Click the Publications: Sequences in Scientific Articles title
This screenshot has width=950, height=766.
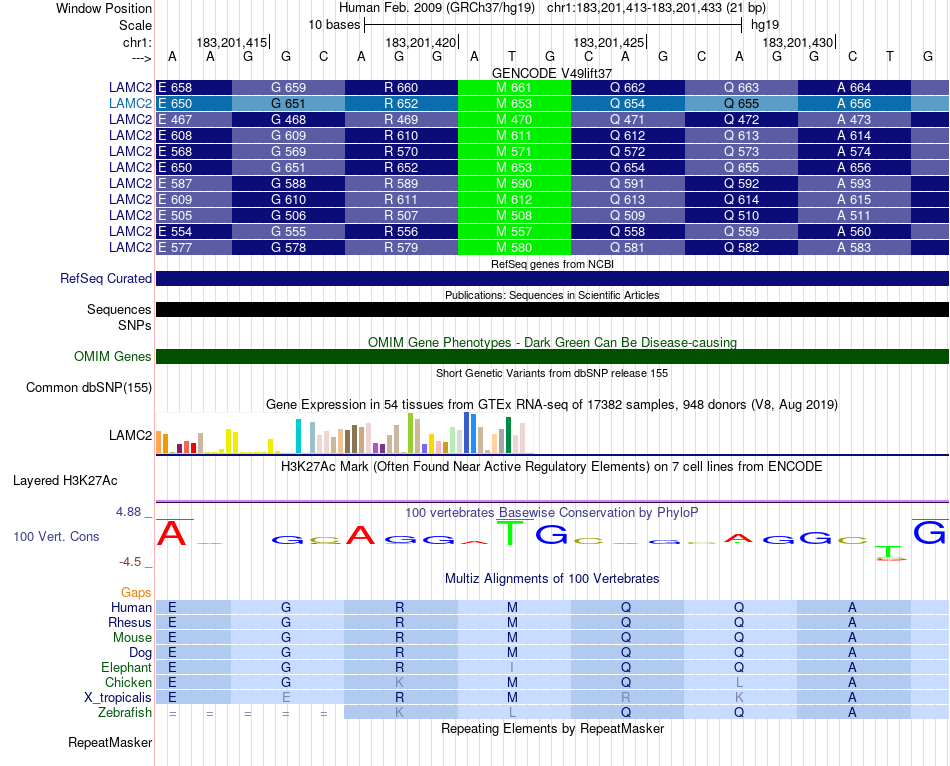click(x=552, y=295)
